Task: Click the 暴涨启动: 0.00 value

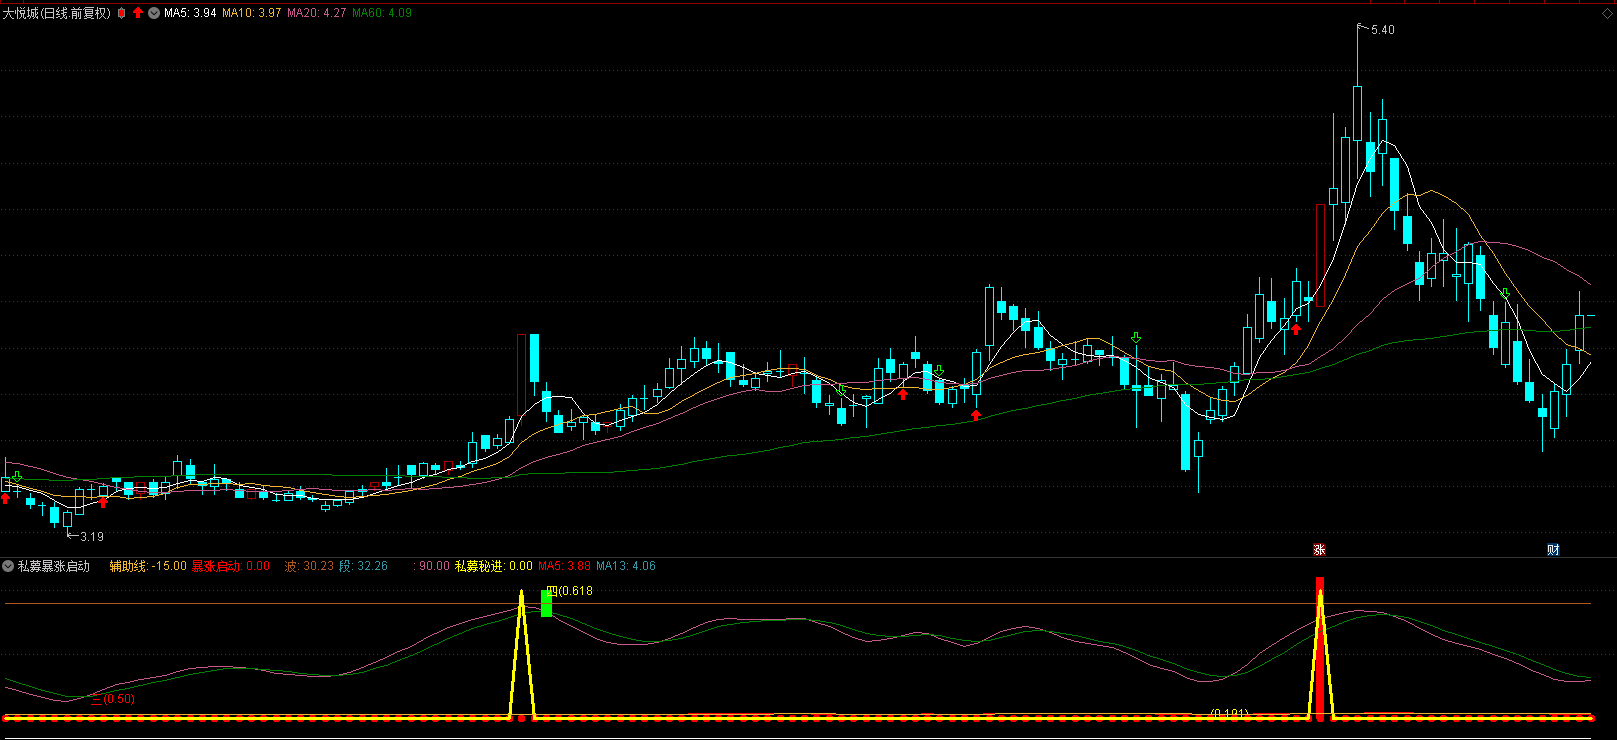Action: [231, 566]
